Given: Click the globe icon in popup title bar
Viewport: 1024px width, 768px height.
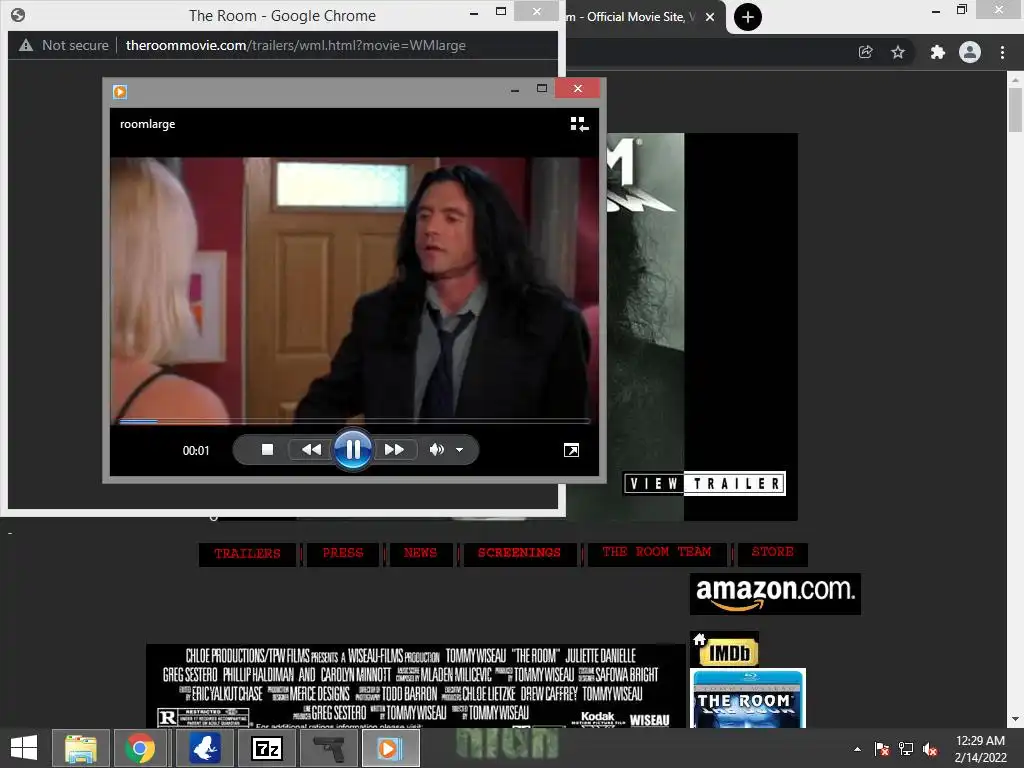Looking at the screenshot, I should pyautogui.click(x=18, y=15).
